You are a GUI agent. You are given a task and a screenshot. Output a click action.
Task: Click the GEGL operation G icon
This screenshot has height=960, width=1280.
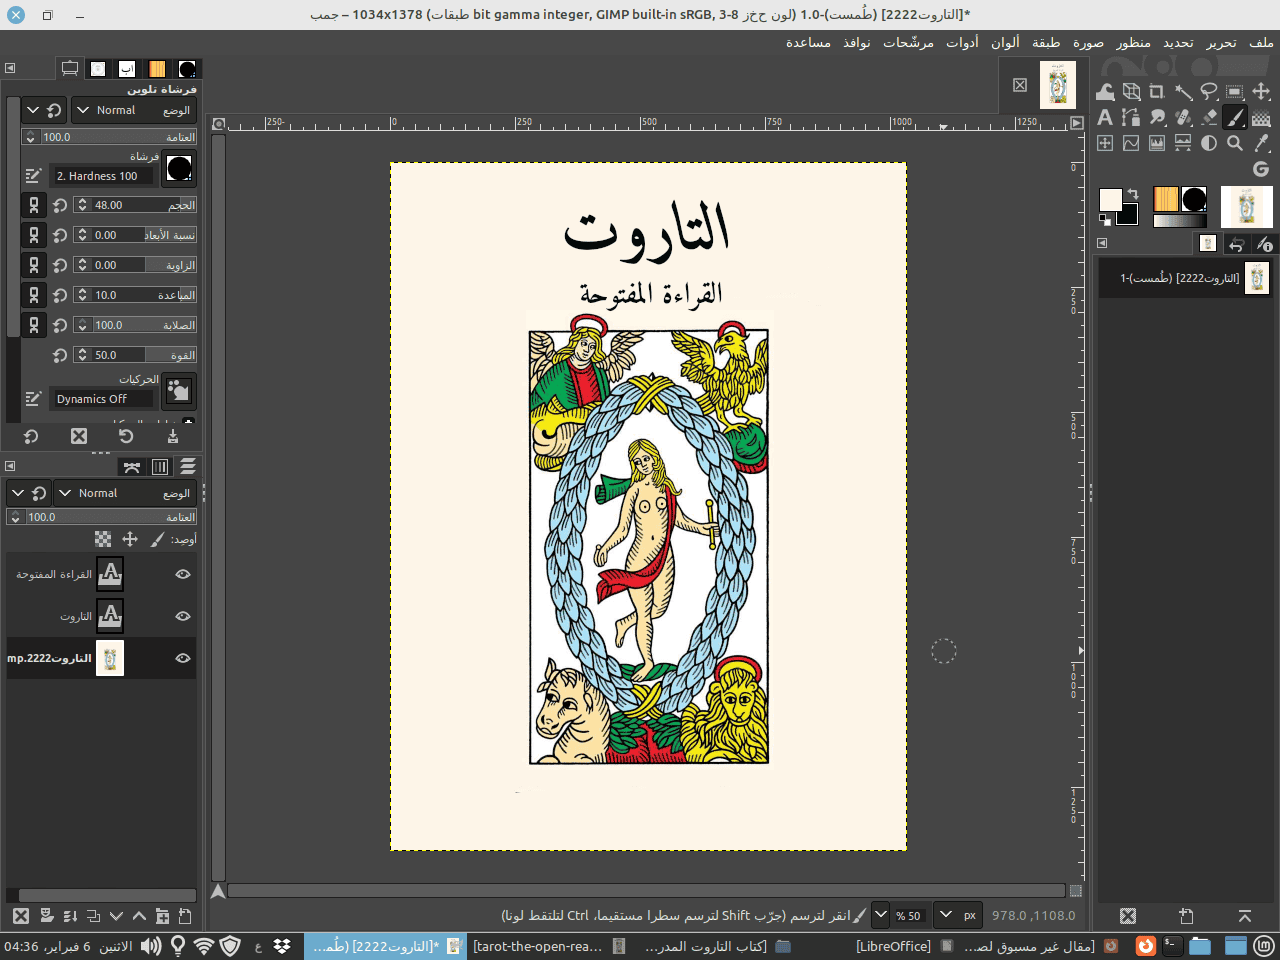tap(1261, 169)
